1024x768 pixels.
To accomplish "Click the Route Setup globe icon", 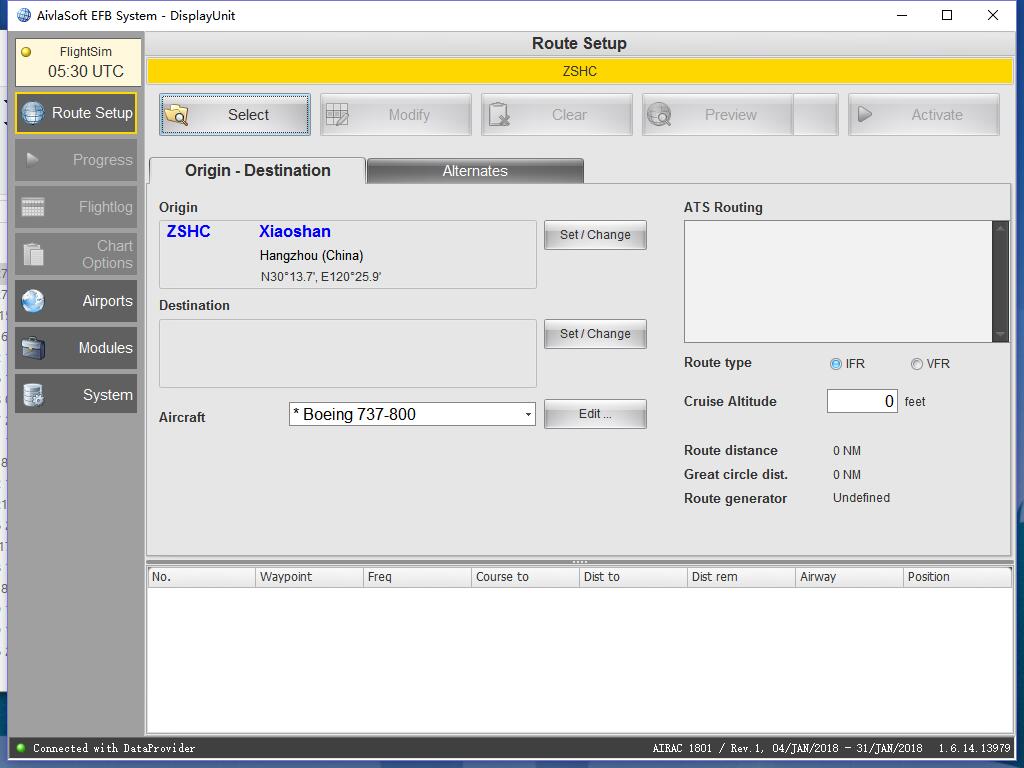I will 33,113.
